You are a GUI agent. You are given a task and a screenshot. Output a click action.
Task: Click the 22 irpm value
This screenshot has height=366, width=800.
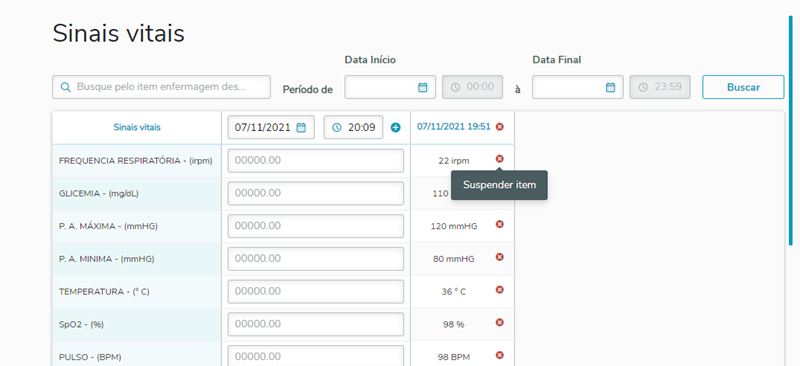pos(454,161)
